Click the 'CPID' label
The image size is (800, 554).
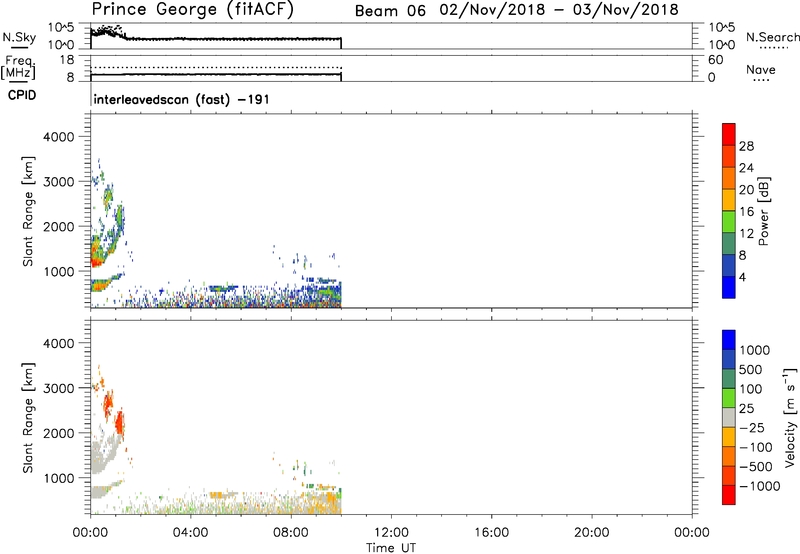click(22, 95)
